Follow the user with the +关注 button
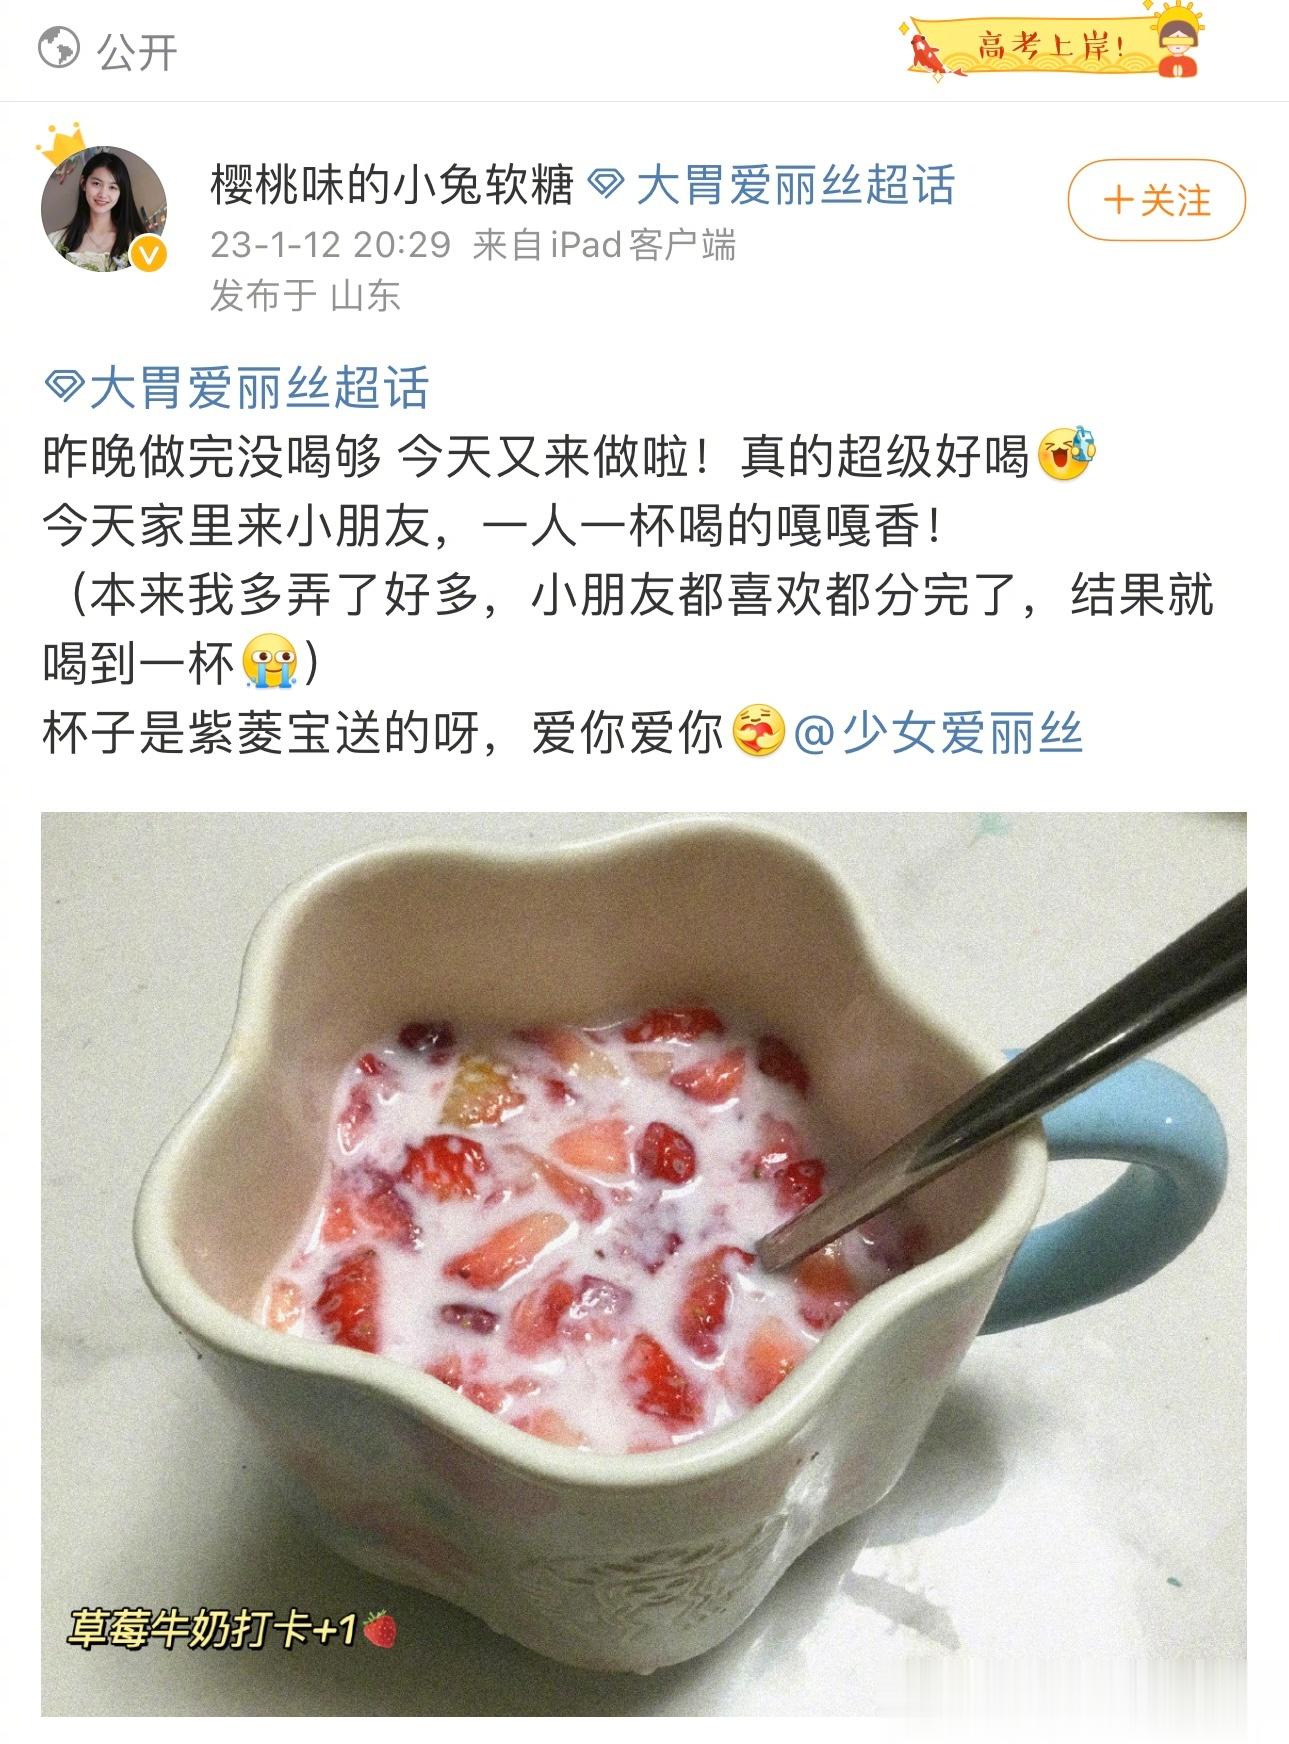The height and width of the screenshot is (1744, 1289). 1156,200
